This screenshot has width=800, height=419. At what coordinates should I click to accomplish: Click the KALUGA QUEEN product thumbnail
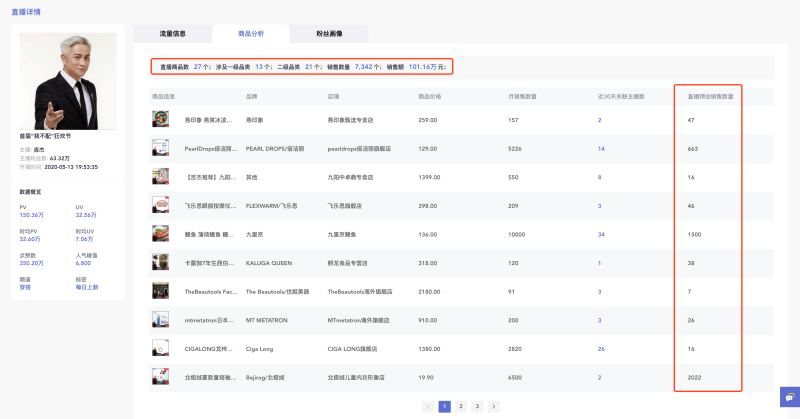point(160,263)
